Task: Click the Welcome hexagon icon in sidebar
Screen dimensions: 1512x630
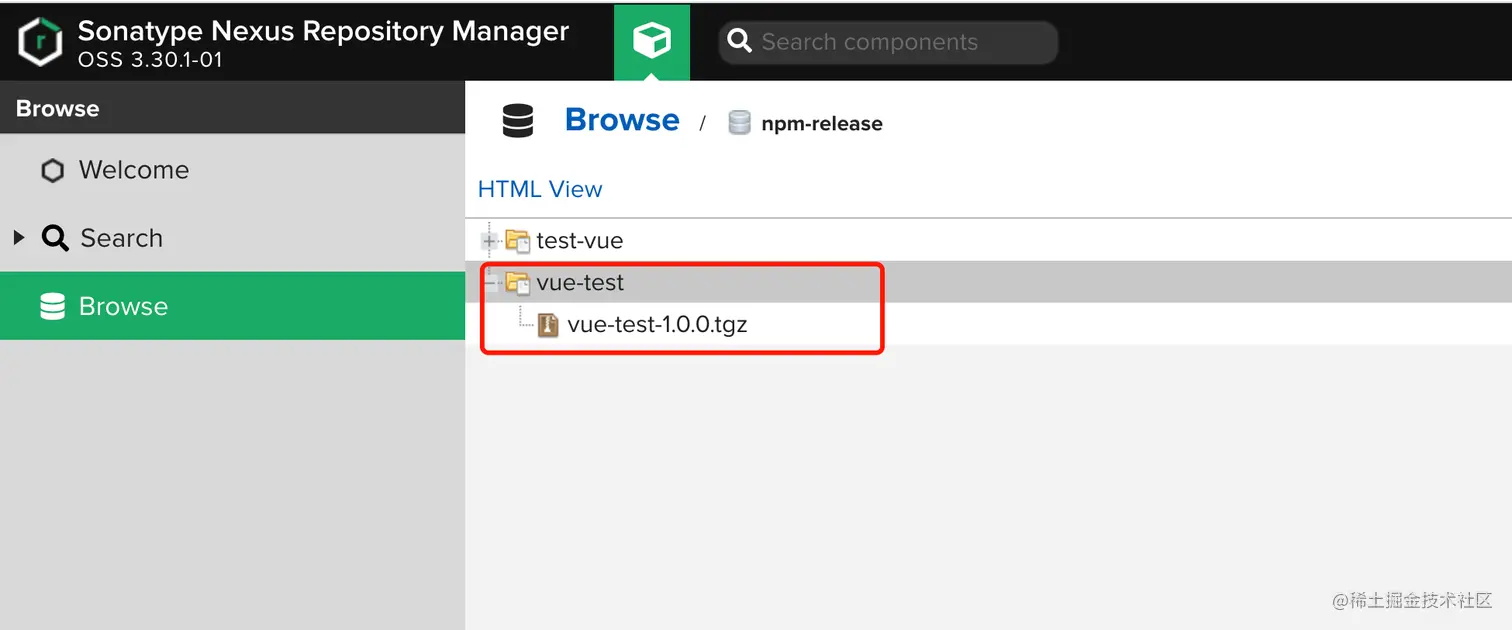Action: click(52, 171)
